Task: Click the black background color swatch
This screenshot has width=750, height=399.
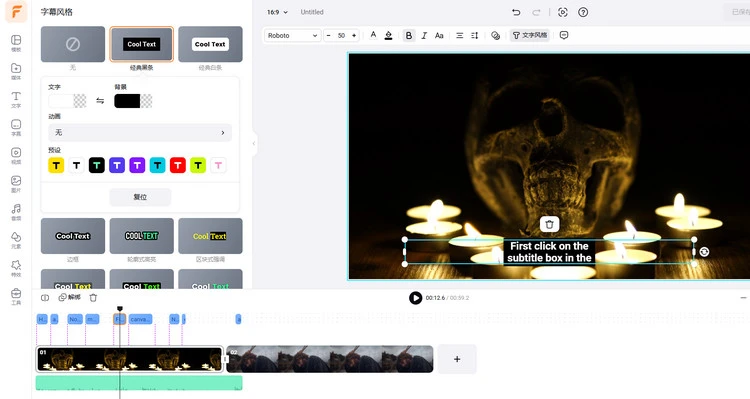Action: tap(127, 101)
